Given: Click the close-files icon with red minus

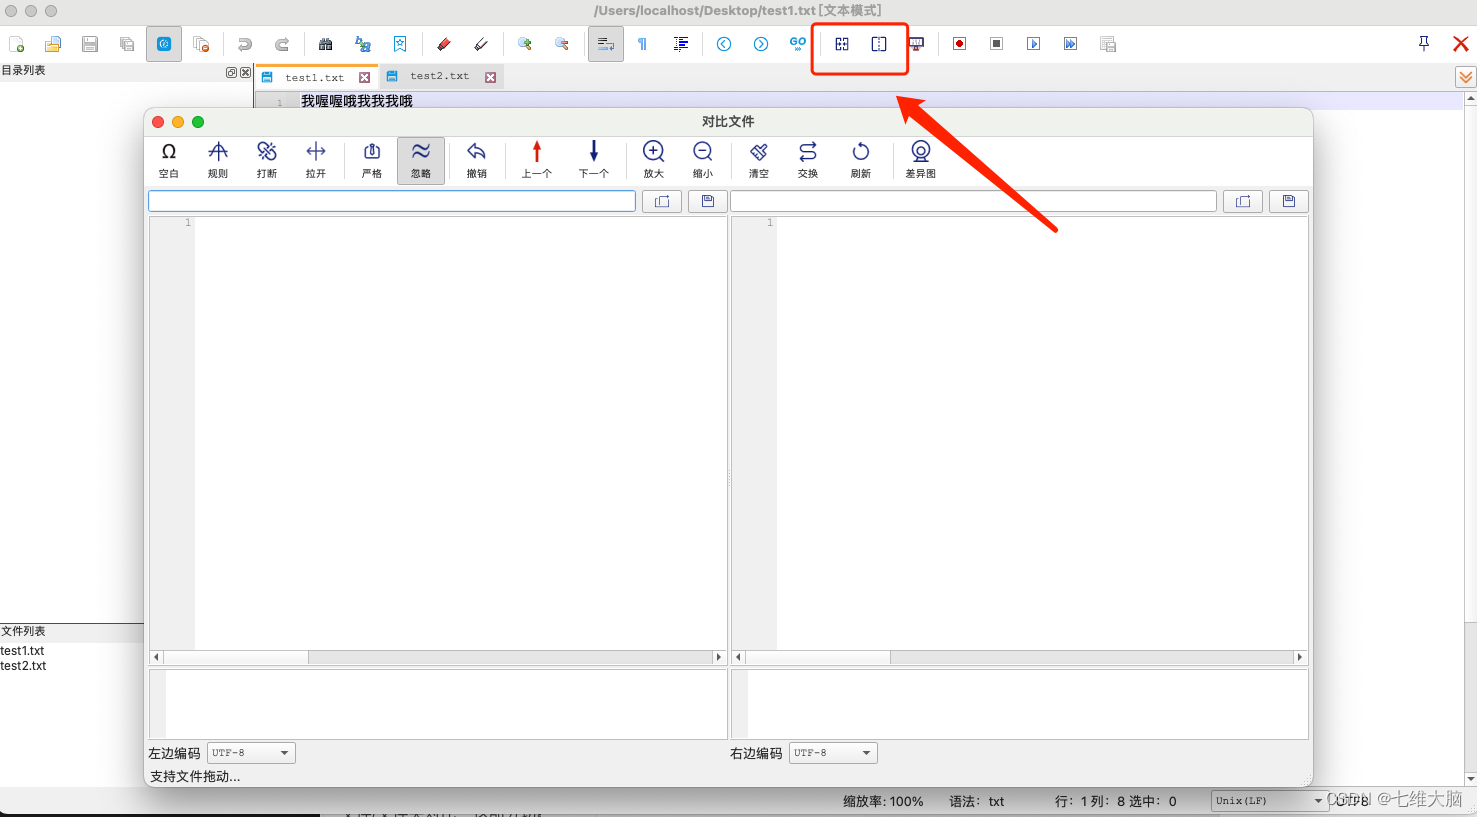Looking at the screenshot, I should coord(201,44).
